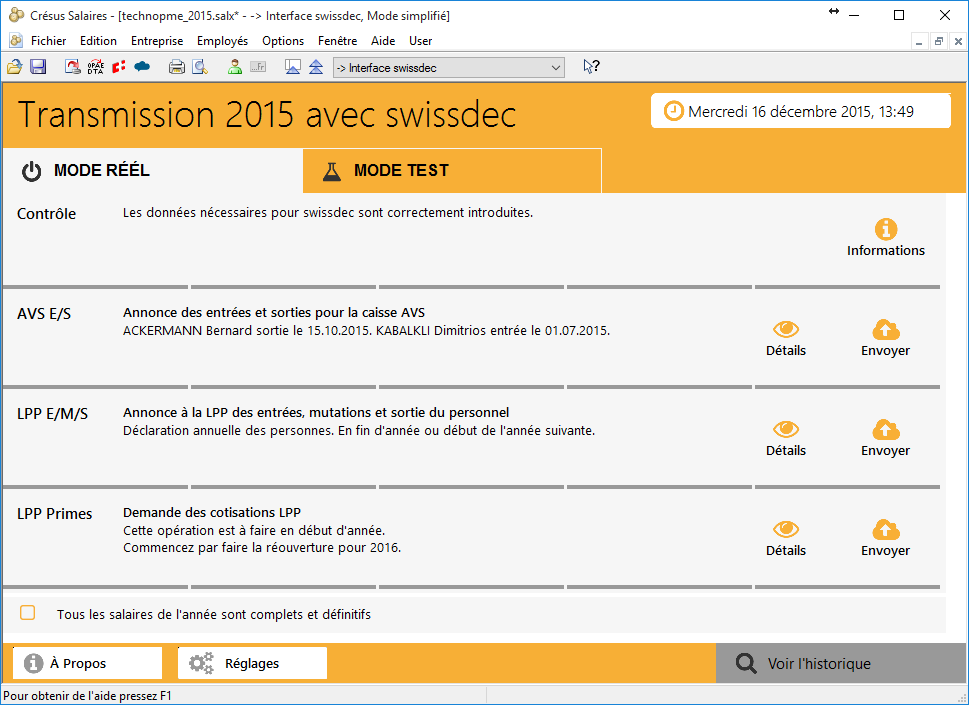The width and height of the screenshot is (969, 705).
Task: Open the Interface swissdec mode dropdown
Action: (x=449, y=68)
